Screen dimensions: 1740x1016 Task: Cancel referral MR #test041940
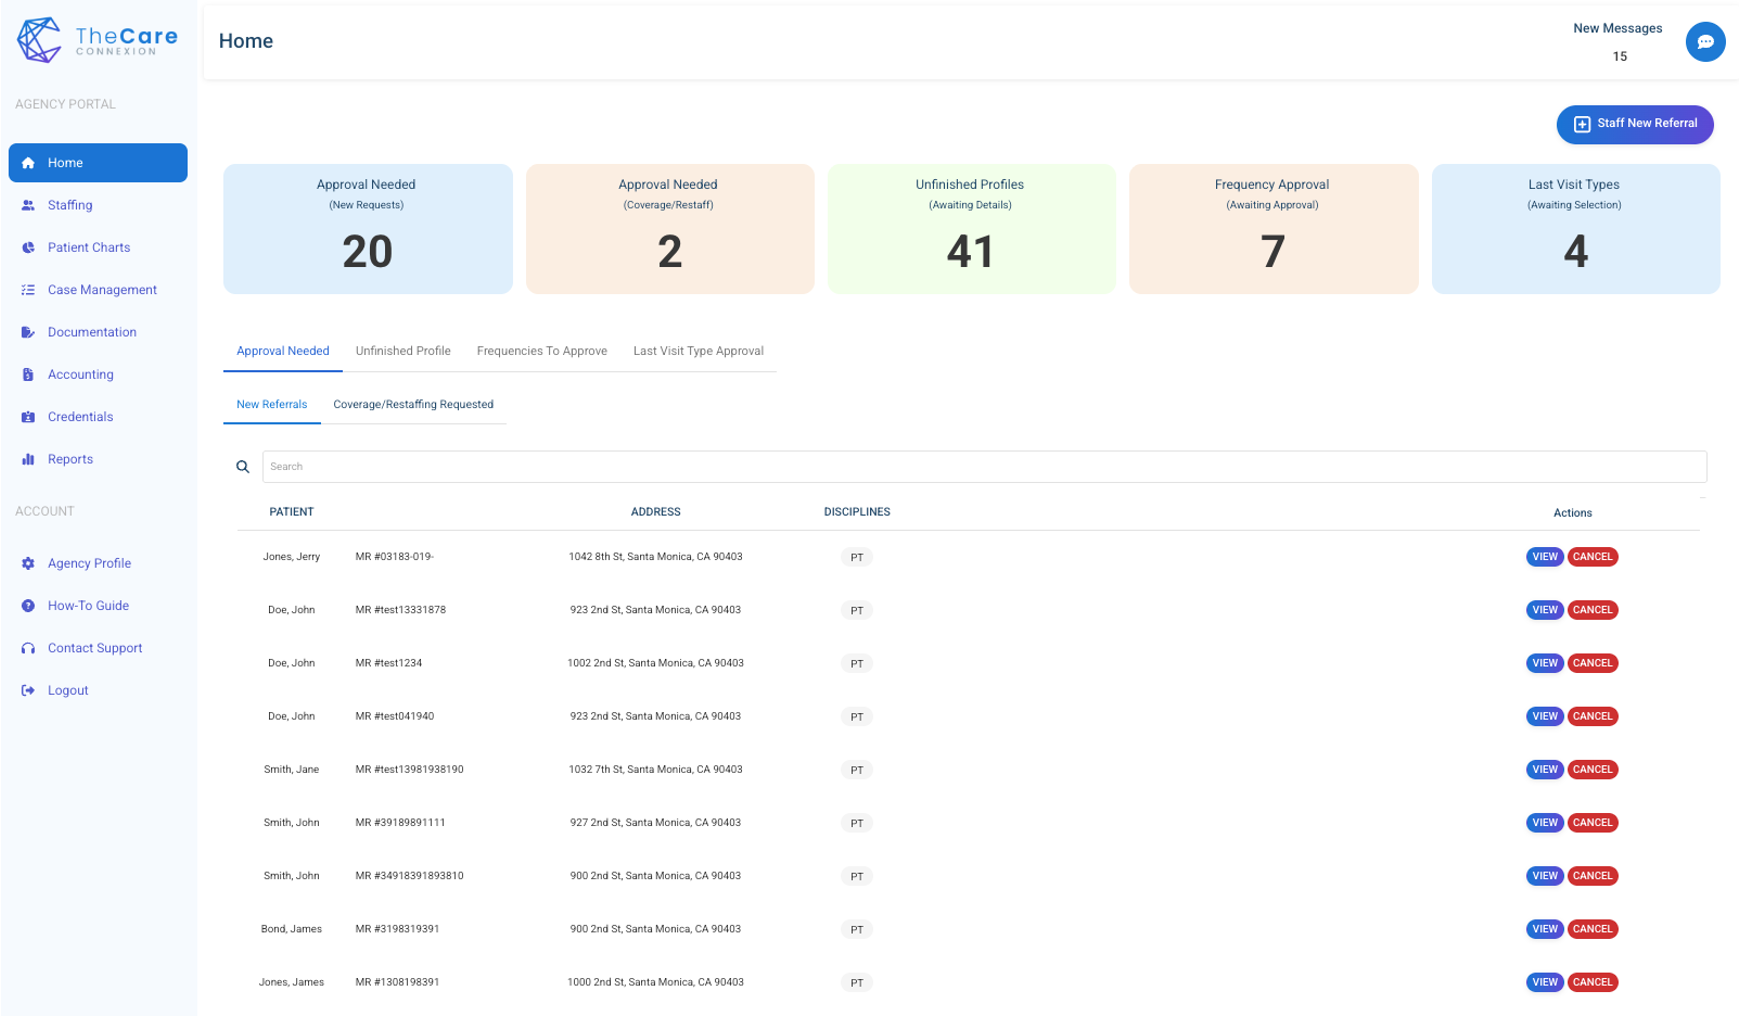pyautogui.click(x=1592, y=716)
